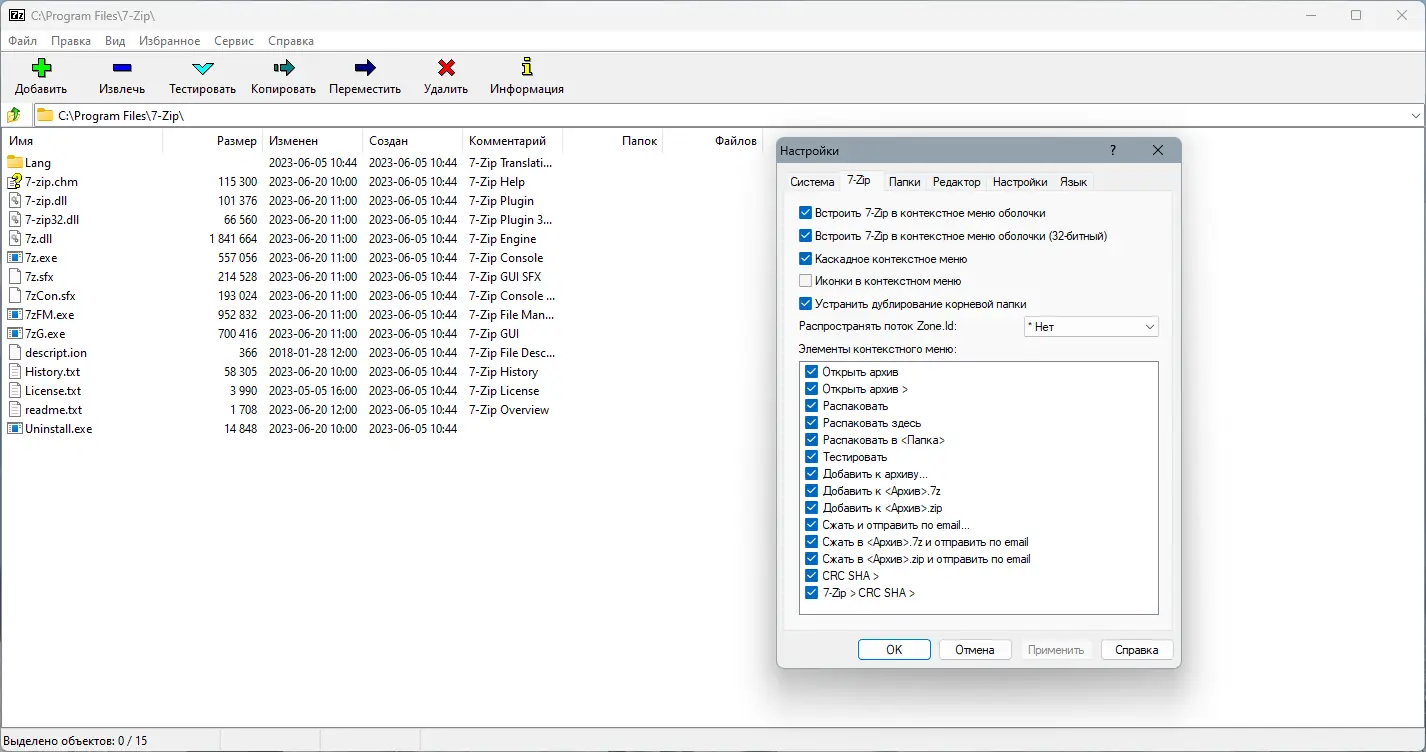Uncheck the Открыть архив list item without arrow
This screenshot has width=1426, height=752.
click(x=811, y=372)
